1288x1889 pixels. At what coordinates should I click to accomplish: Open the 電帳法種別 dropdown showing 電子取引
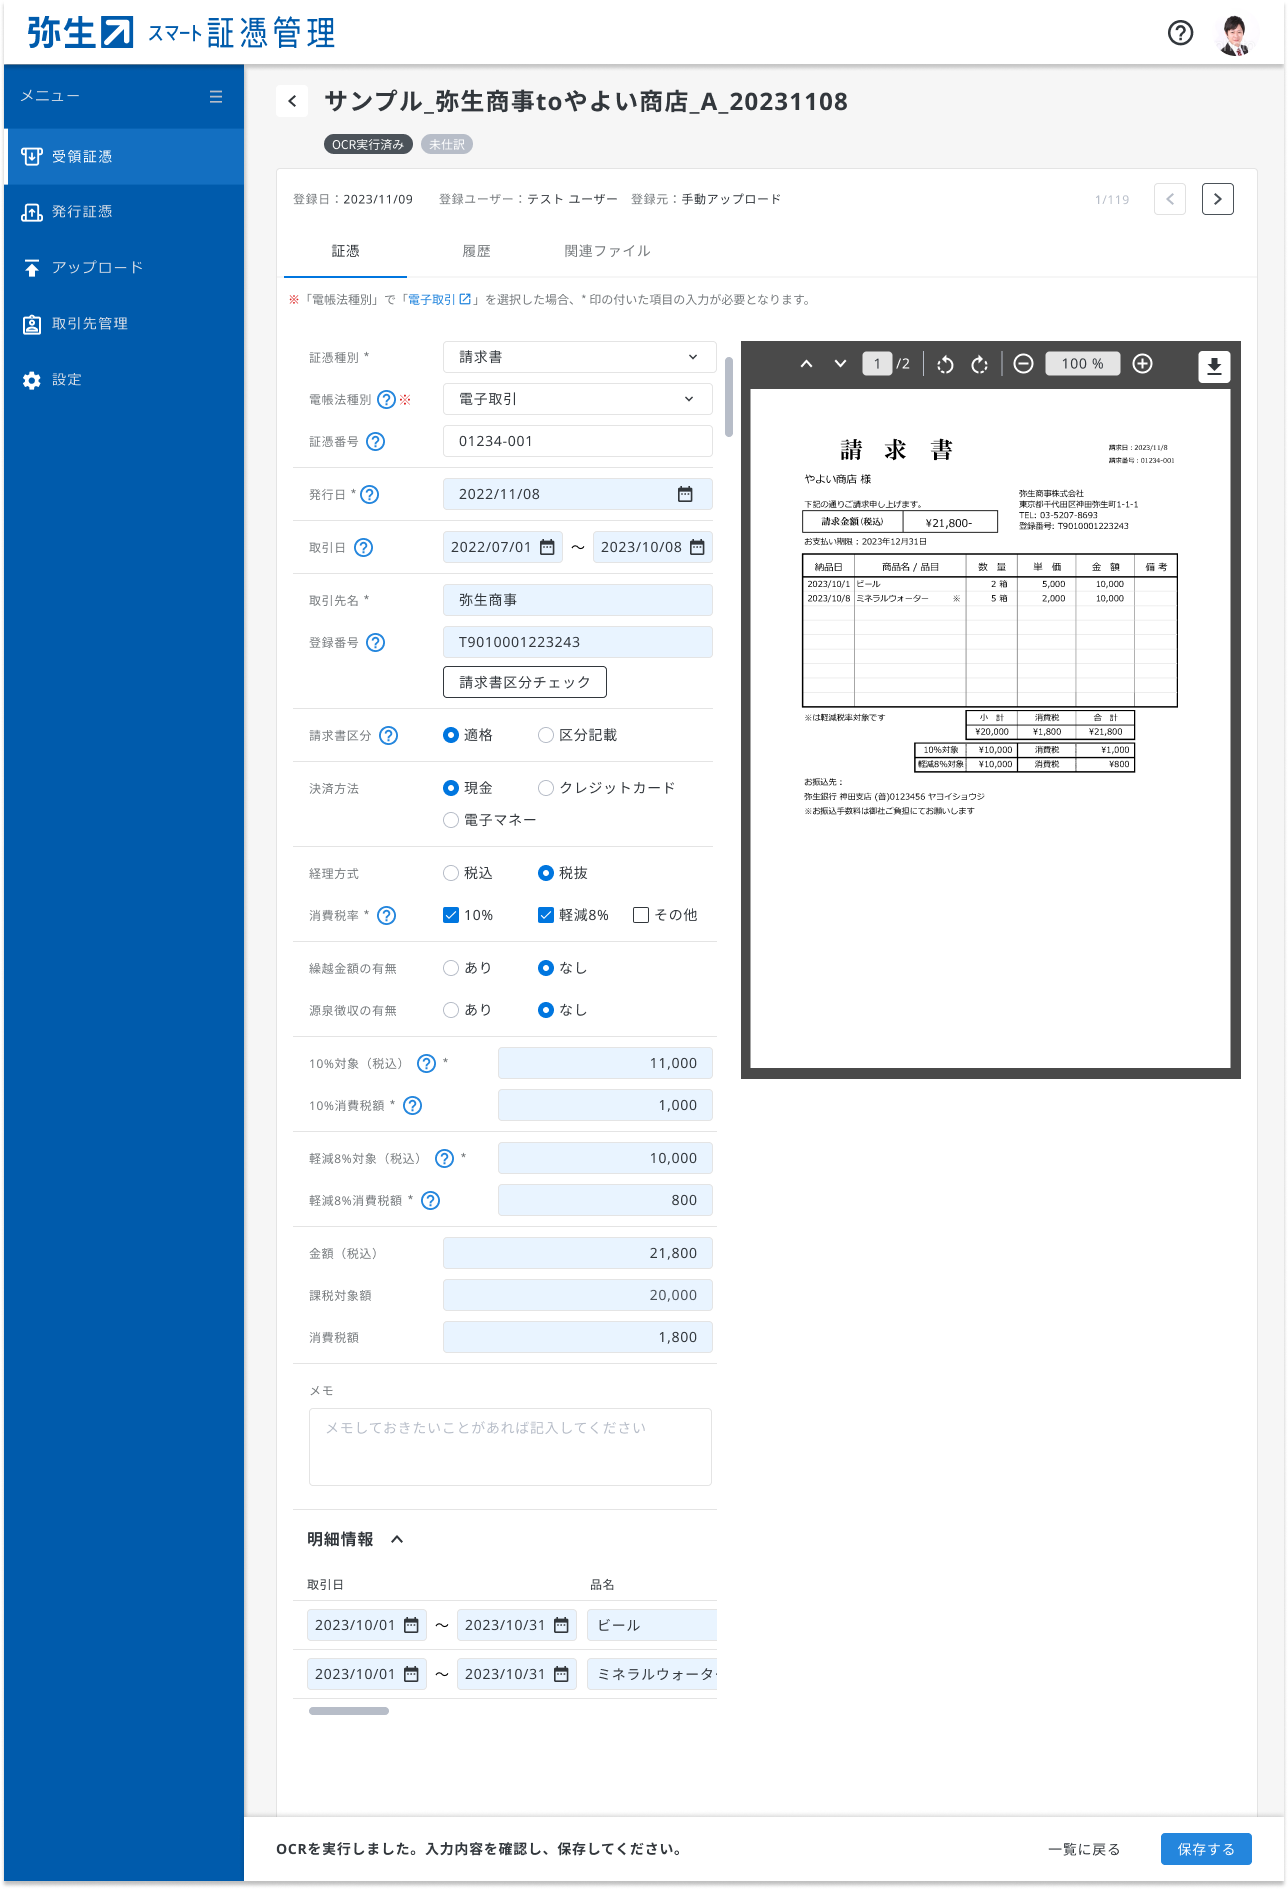[x=578, y=399]
